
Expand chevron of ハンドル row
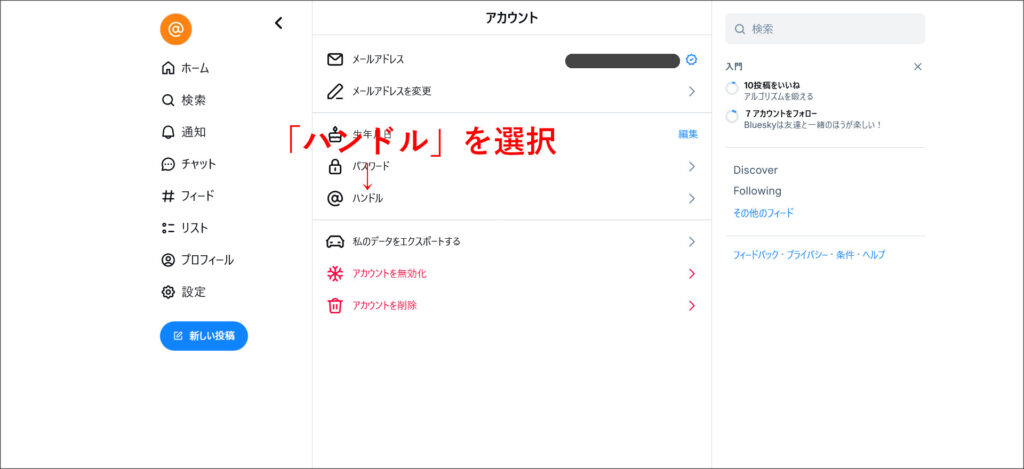coord(692,199)
